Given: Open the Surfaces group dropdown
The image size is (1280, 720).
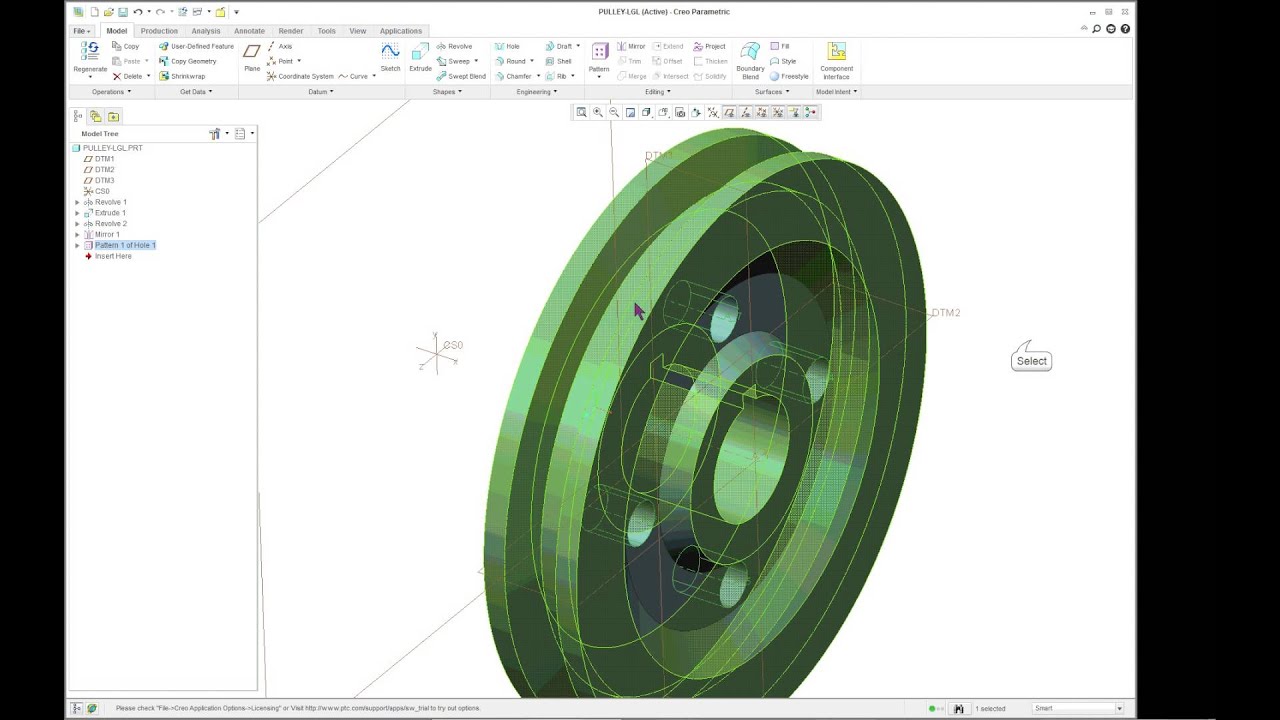Looking at the screenshot, I should (772, 92).
